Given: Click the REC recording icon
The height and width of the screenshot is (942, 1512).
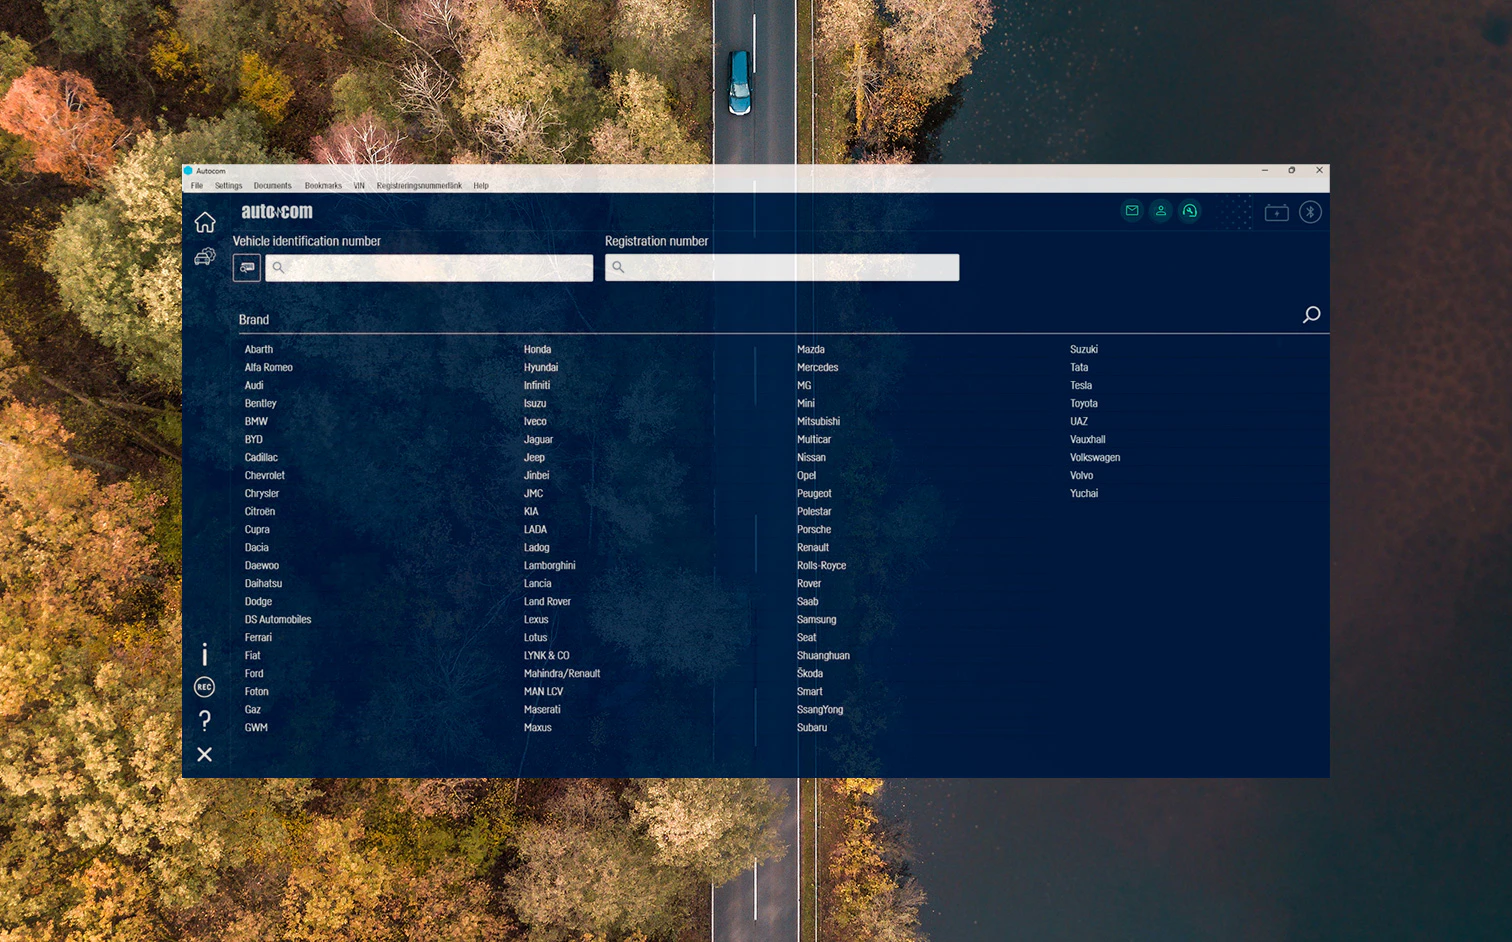Looking at the screenshot, I should 204,687.
